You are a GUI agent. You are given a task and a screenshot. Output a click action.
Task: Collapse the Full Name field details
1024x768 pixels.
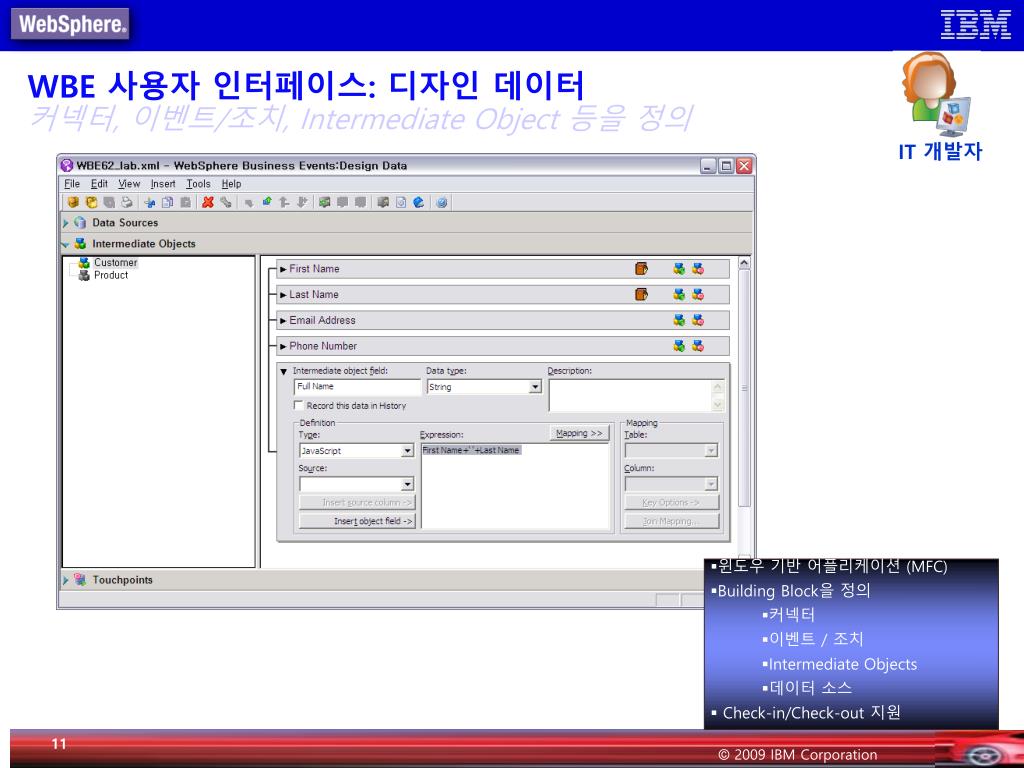[x=283, y=372]
